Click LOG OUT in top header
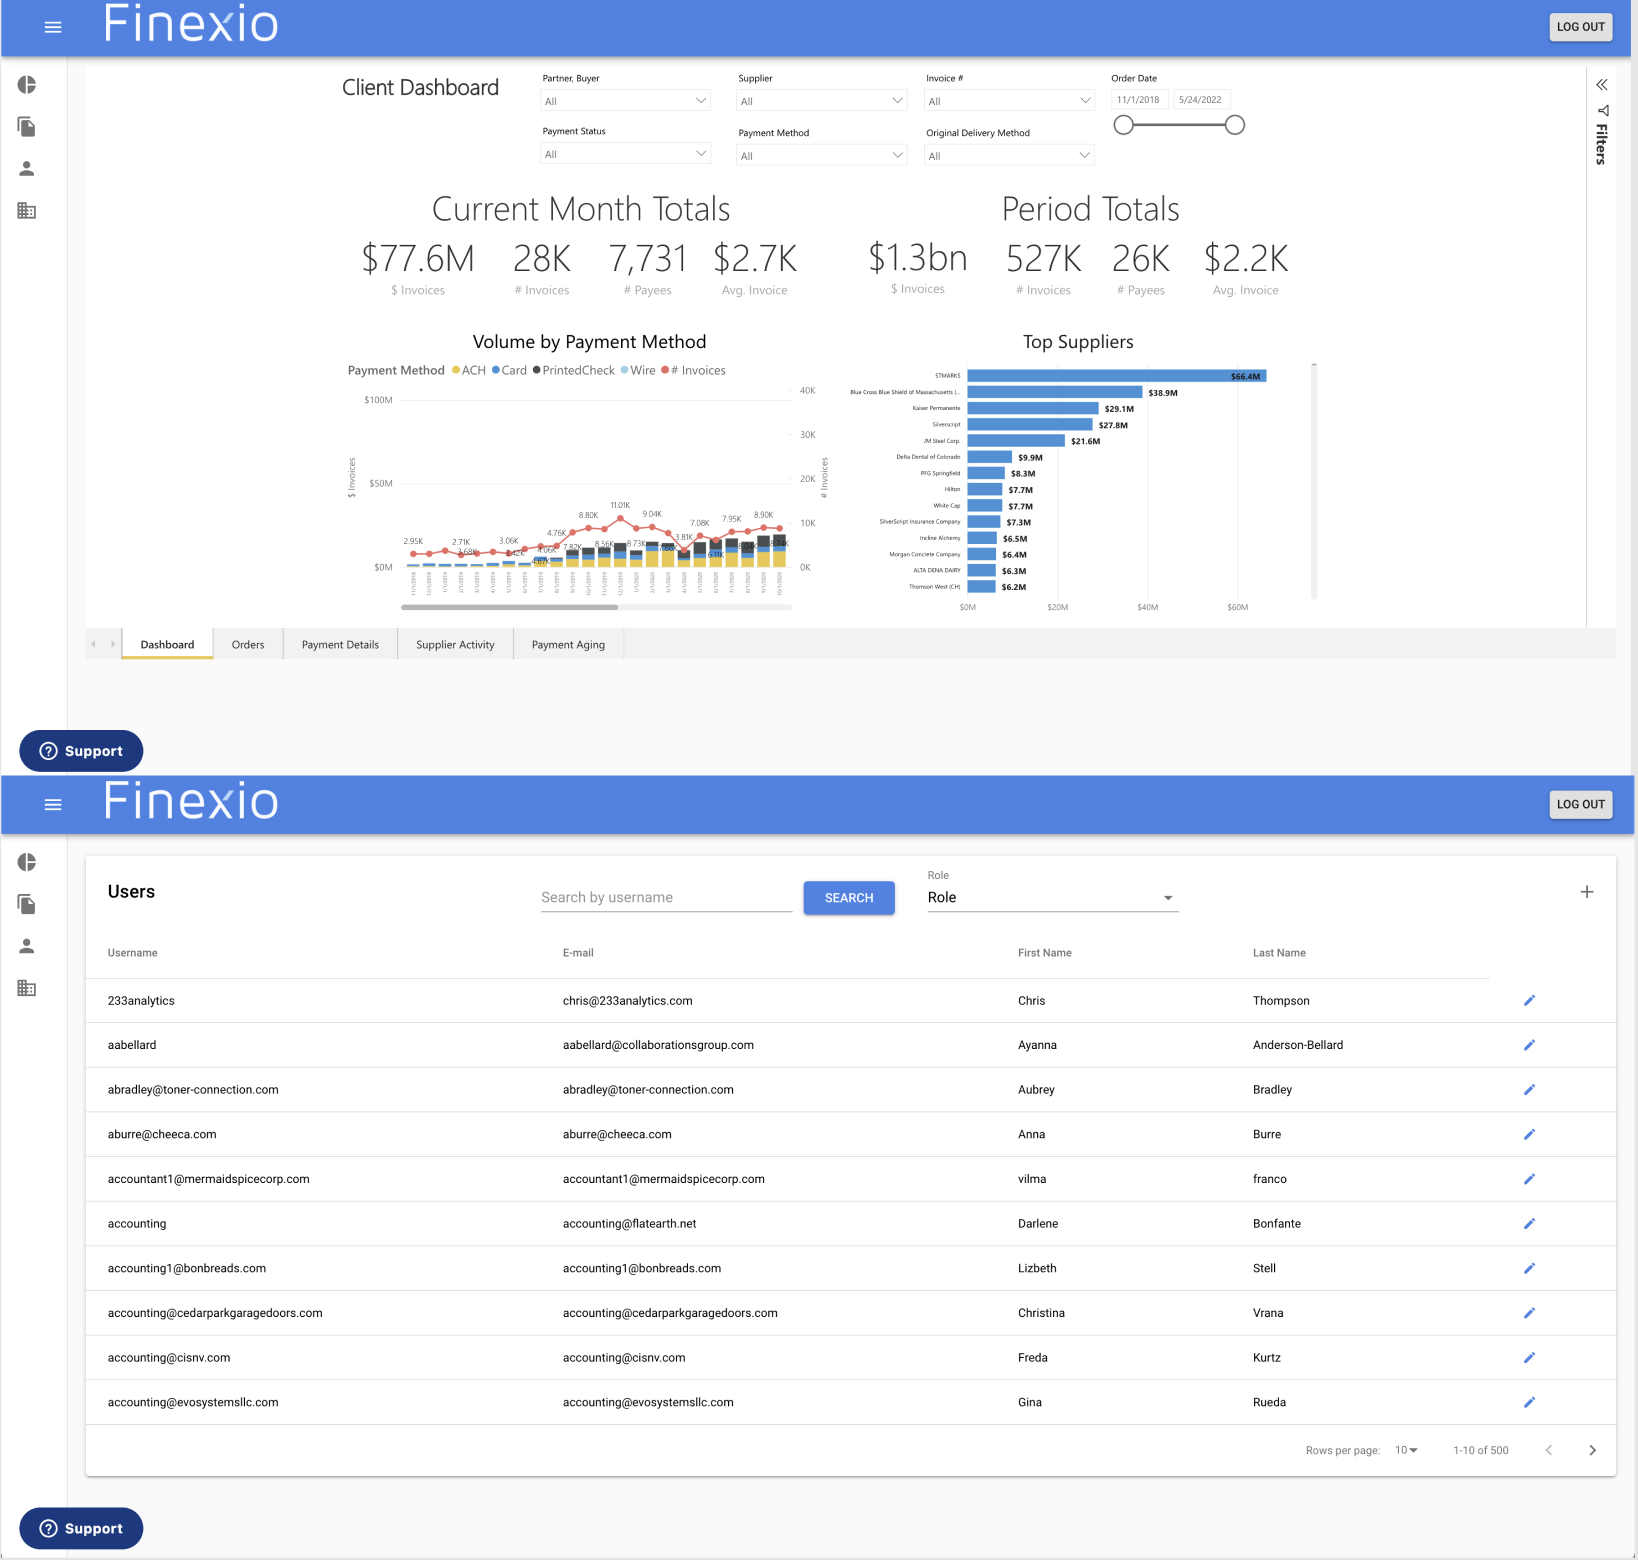Image resolution: width=1638 pixels, height=1560 pixels. pyautogui.click(x=1580, y=27)
